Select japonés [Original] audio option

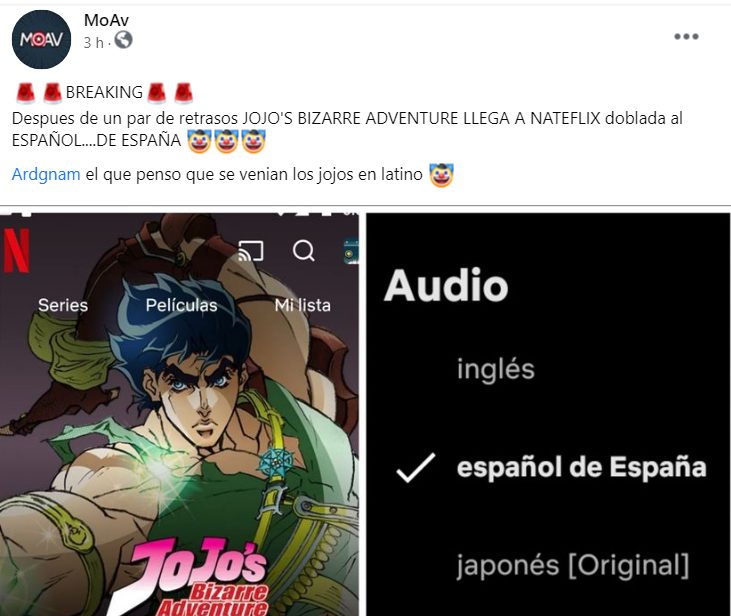tap(572, 566)
